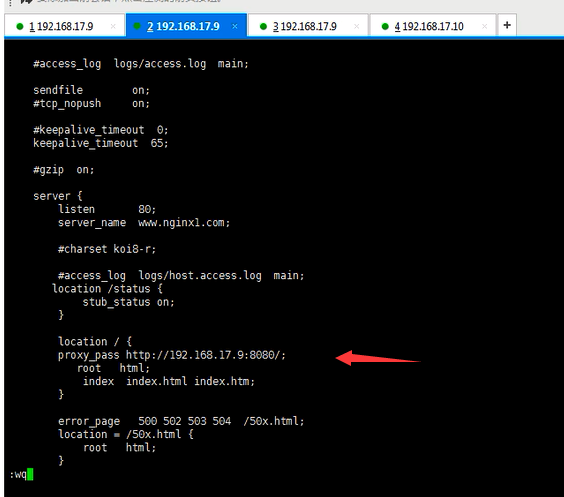This screenshot has width=564, height=497.
Task: Click the location /status line
Action: point(107,289)
